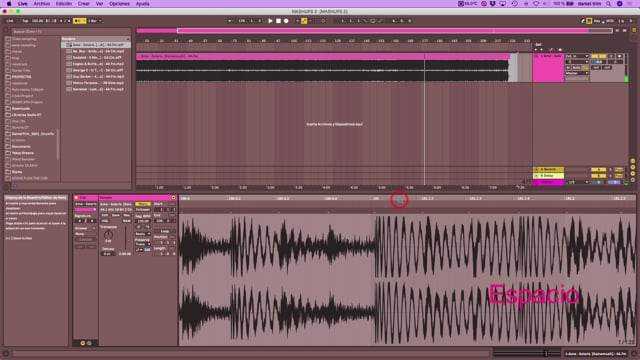Toggle the computer MIDI keyboard icon
Screen dimensions: 640x360
(x=589, y=21)
